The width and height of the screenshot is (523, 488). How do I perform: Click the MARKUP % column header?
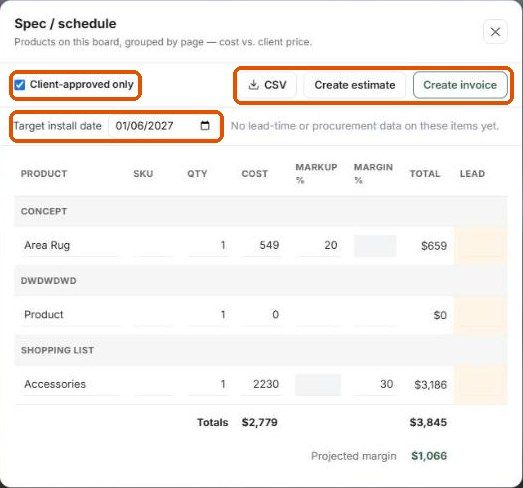(316, 174)
